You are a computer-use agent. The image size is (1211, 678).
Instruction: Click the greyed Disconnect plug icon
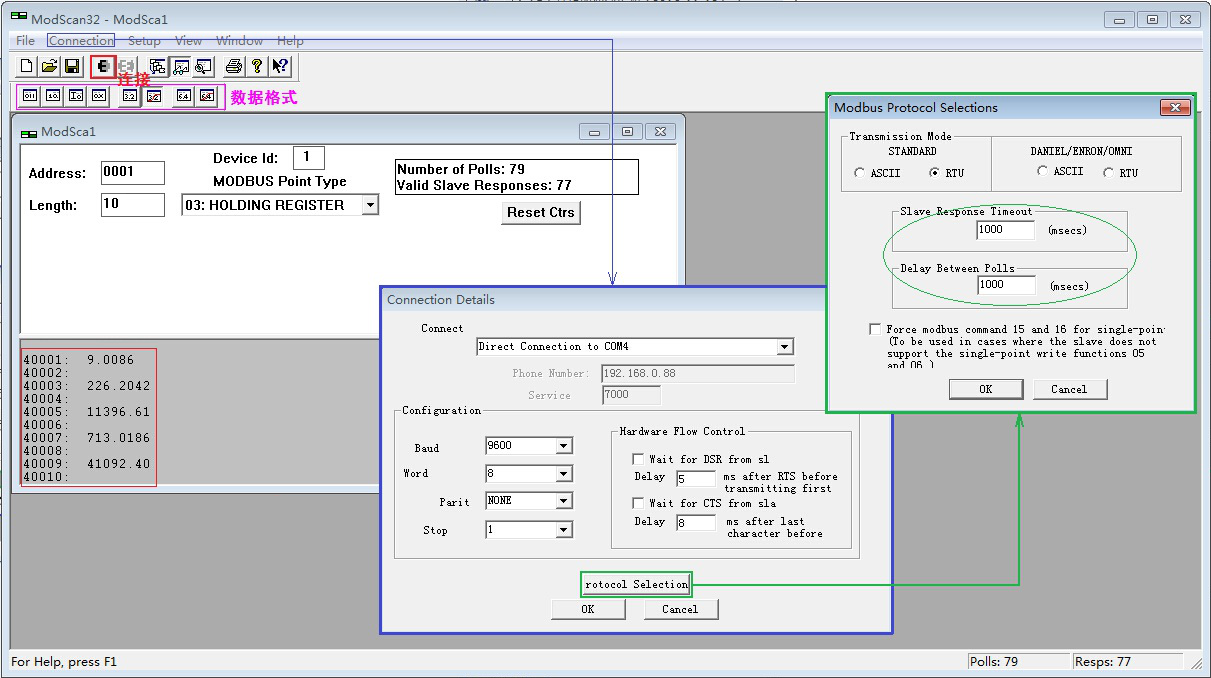(x=127, y=67)
